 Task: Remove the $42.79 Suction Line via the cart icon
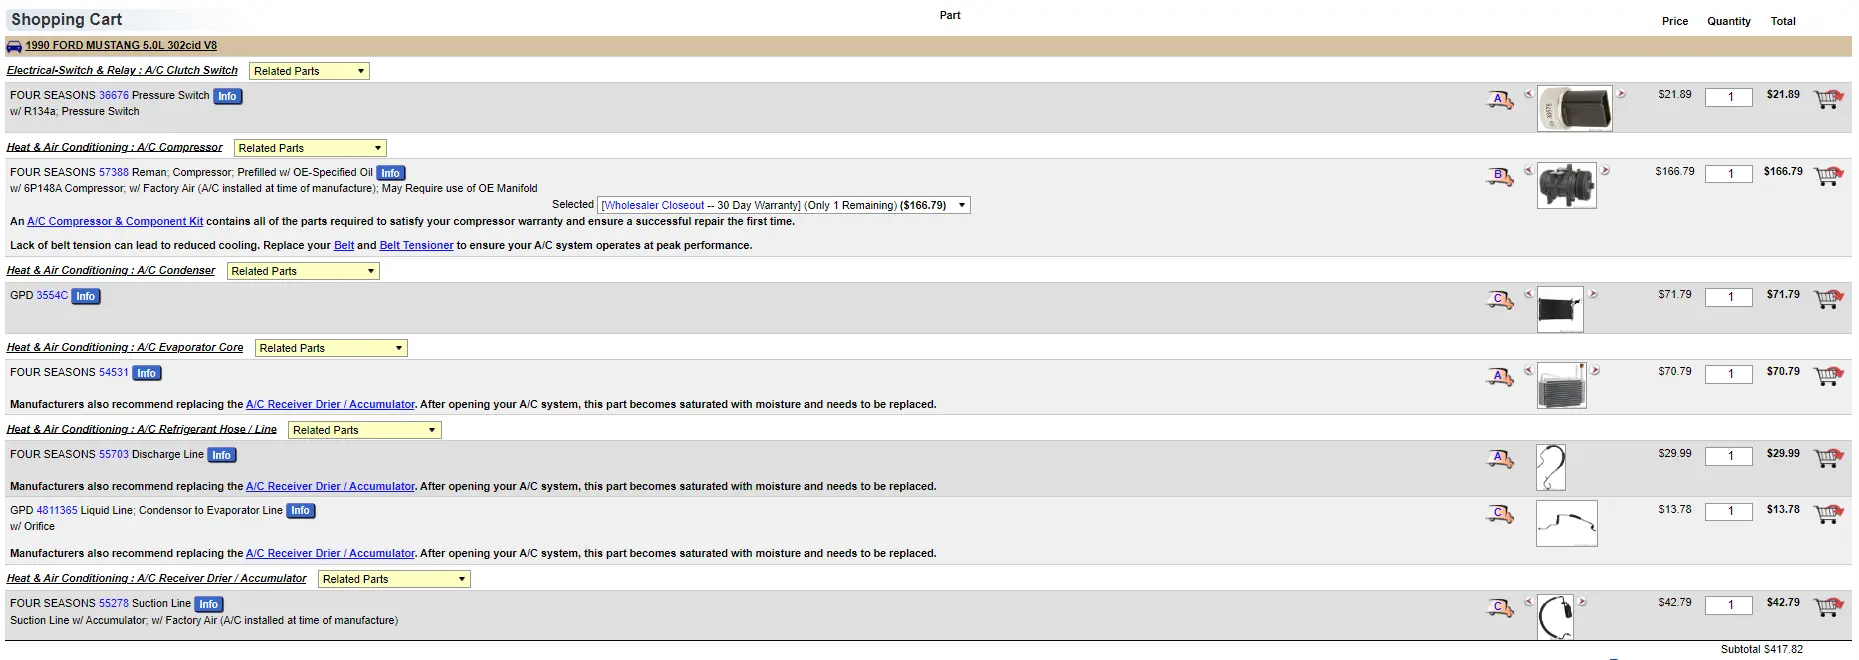(x=1829, y=607)
